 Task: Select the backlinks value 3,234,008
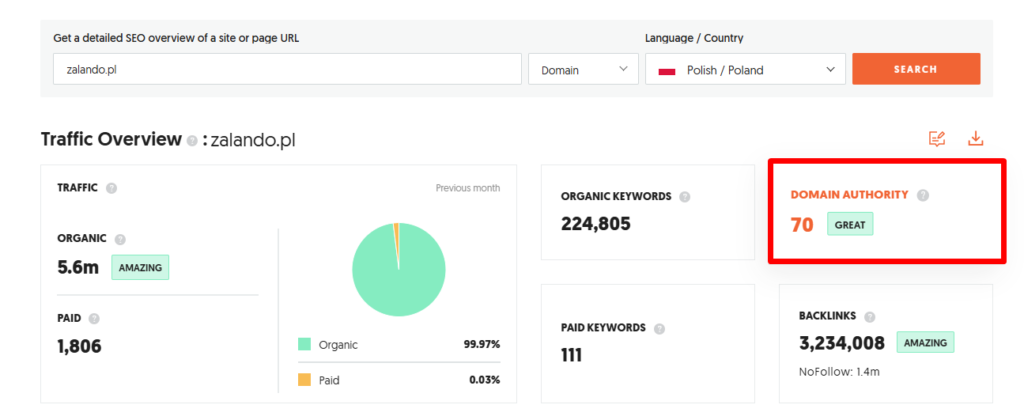(x=842, y=343)
